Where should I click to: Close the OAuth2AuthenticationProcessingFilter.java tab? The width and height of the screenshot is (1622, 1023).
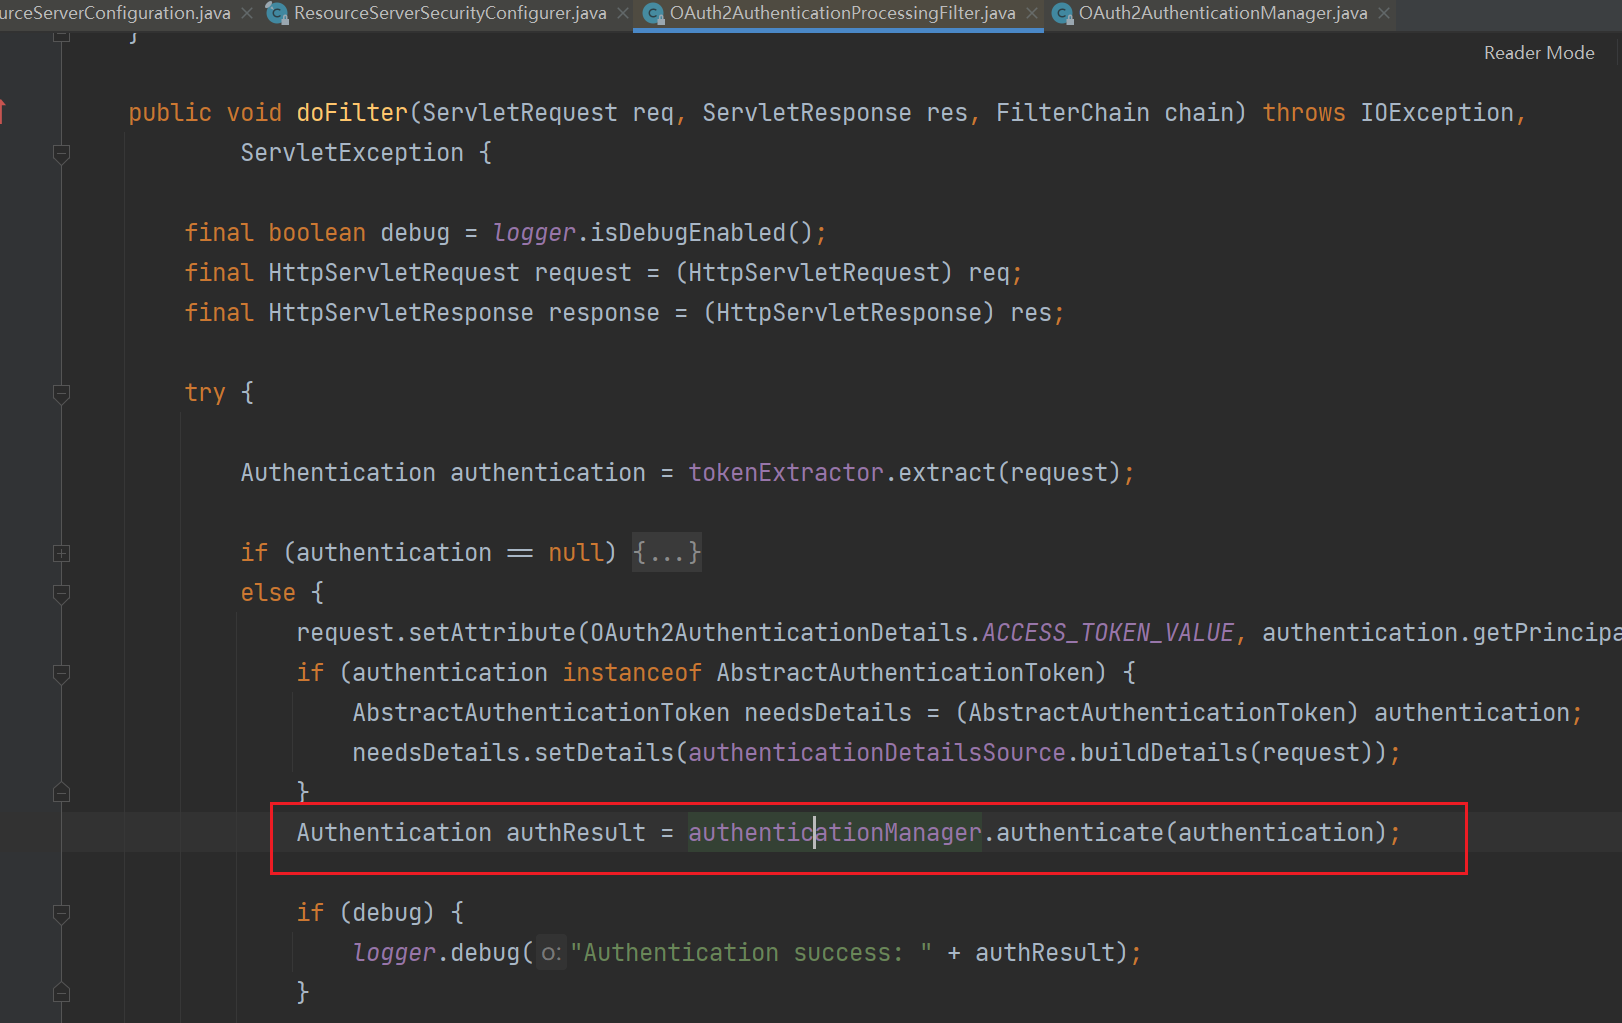tap(1032, 13)
